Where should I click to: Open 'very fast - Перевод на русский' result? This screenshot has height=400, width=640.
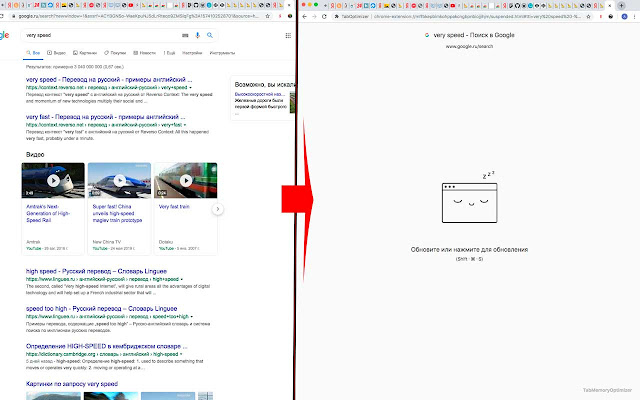coord(105,117)
